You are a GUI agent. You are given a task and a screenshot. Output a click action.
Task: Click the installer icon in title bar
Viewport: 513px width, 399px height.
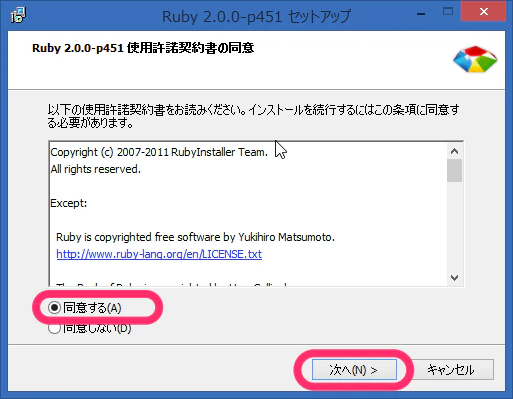(x=18, y=15)
